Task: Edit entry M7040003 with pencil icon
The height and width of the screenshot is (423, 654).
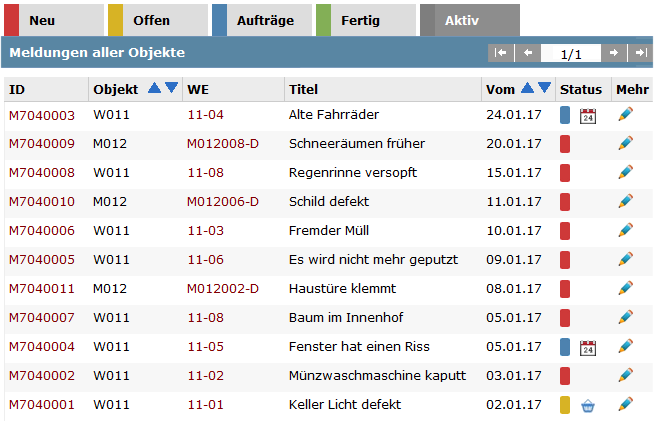Action: [x=626, y=115]
